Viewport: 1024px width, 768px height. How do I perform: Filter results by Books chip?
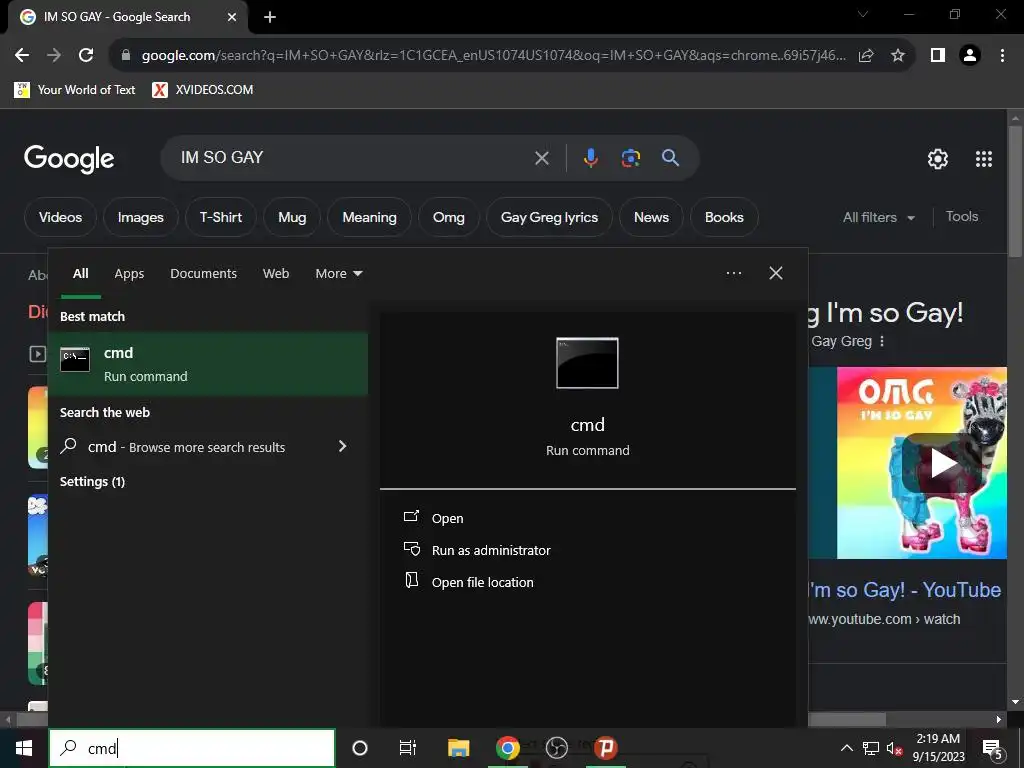click(x=724, y=217)
